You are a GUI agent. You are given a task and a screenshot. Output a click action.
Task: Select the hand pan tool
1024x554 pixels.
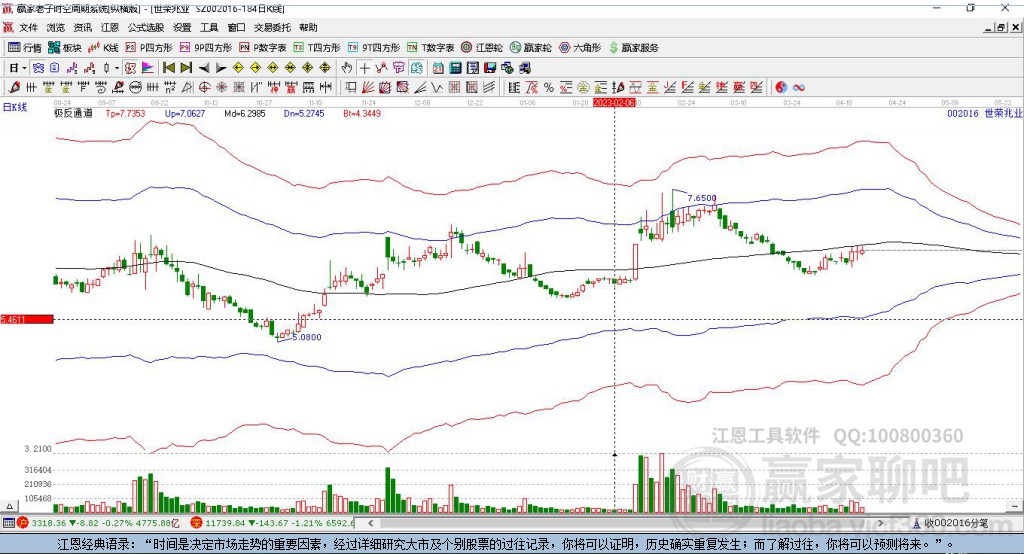[347, 68]
